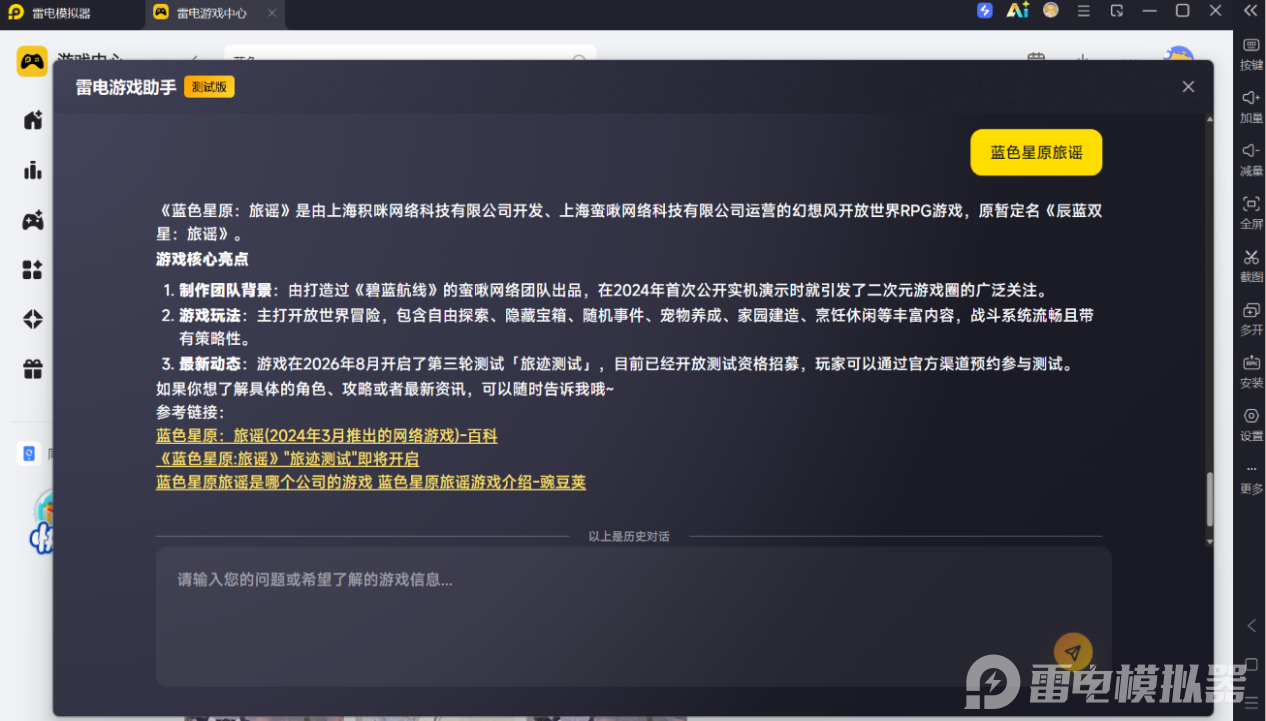Take a screenshot with 截图 scissors

[x=1251, y=266]
